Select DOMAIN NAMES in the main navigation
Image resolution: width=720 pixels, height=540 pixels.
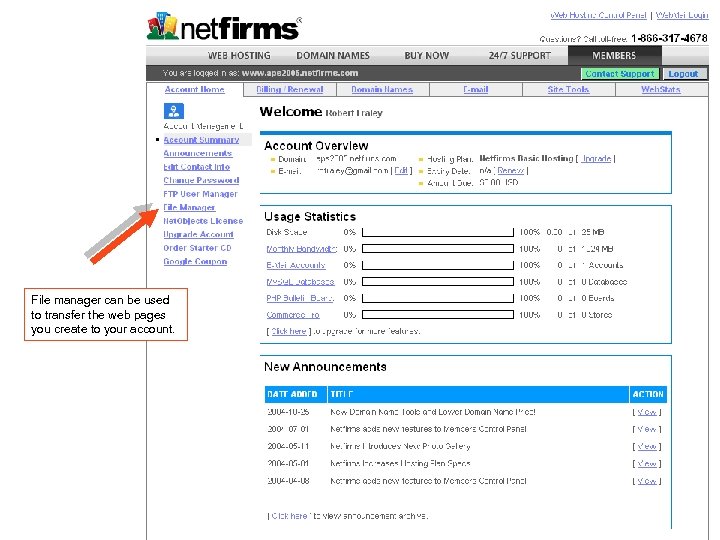point(333,56)
